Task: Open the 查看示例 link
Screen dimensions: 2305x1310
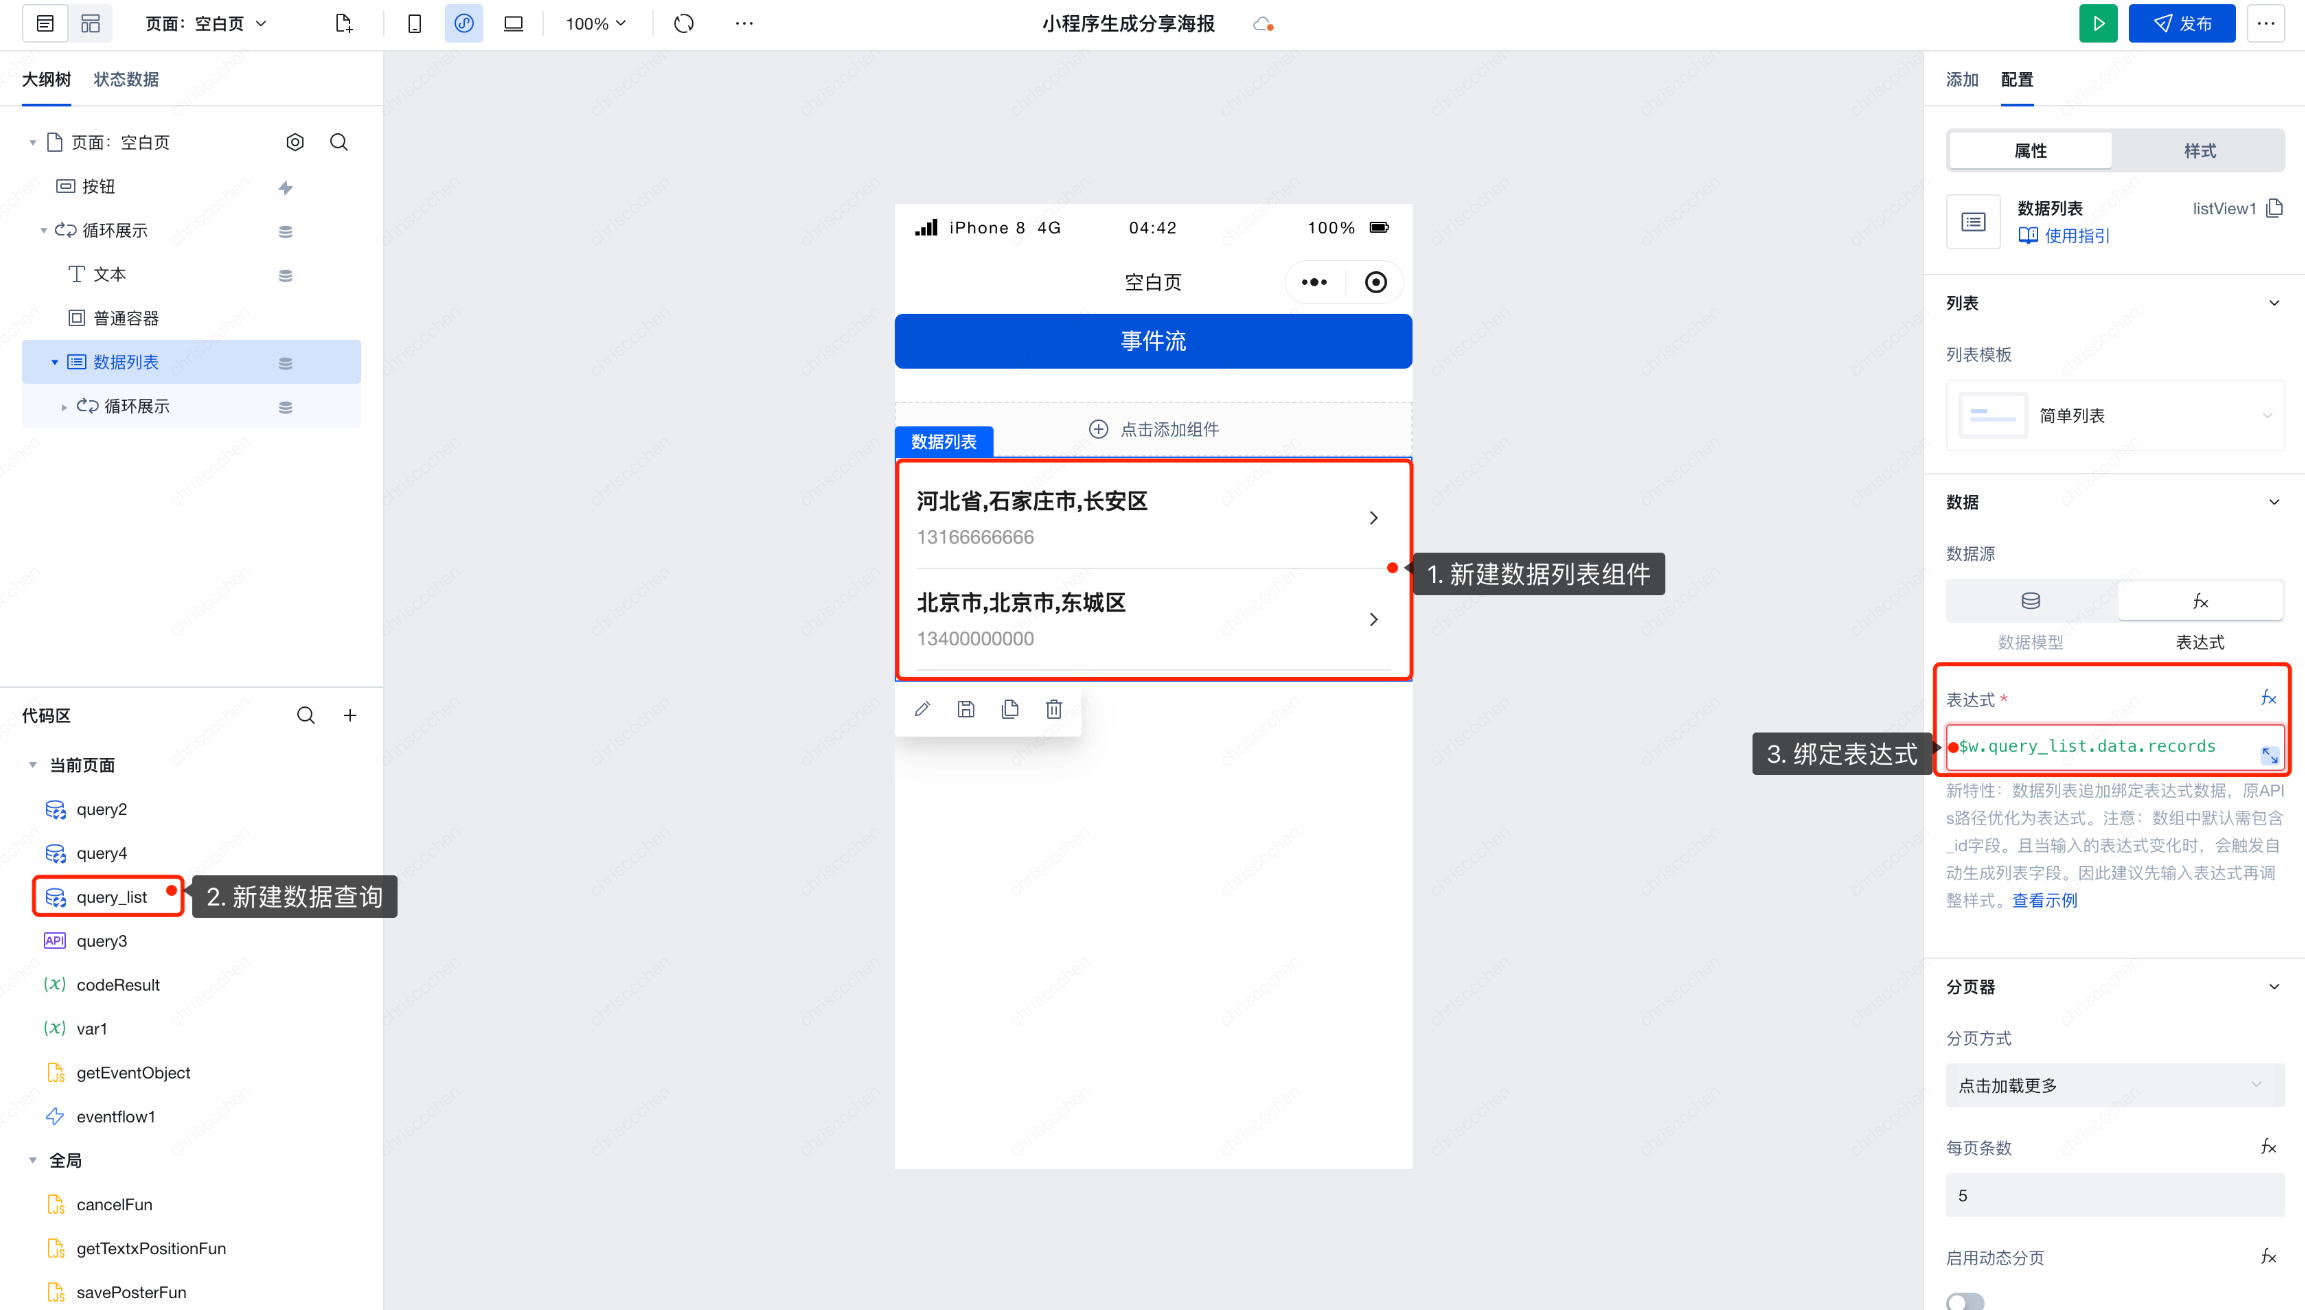Action: (x=2044, y=900)
